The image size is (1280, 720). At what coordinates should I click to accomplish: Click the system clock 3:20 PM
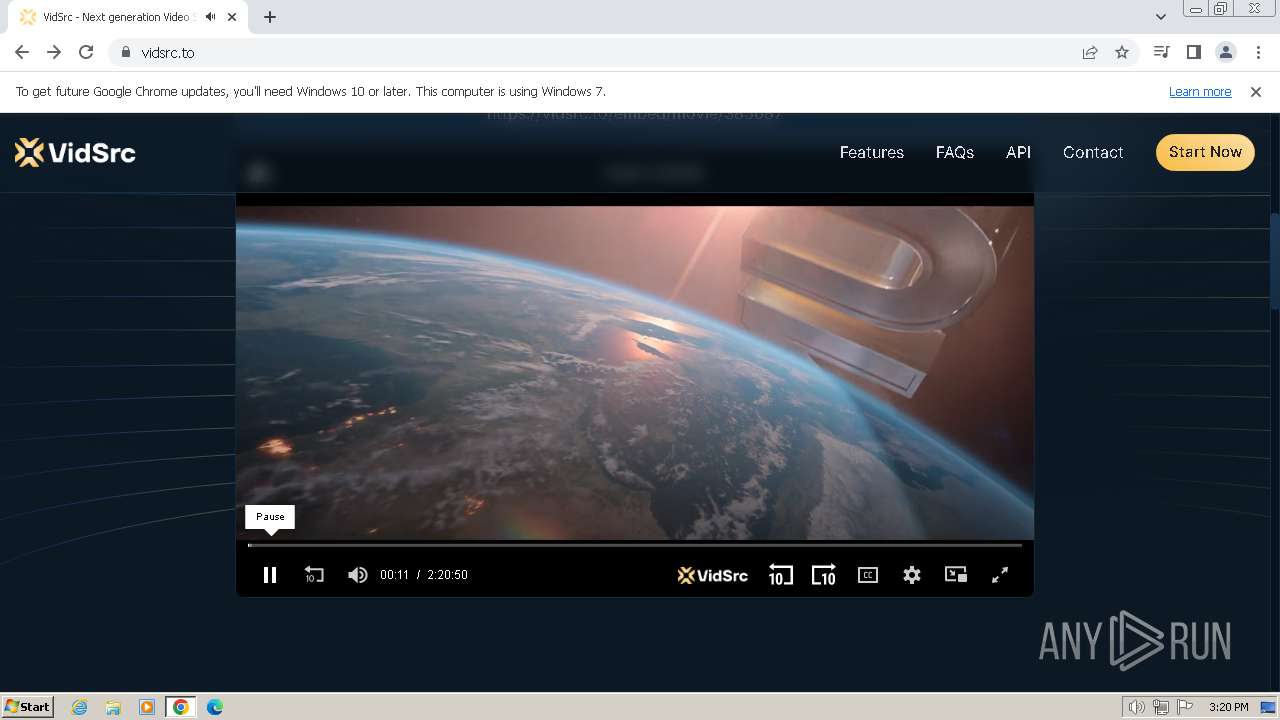tap(1228, 707)
